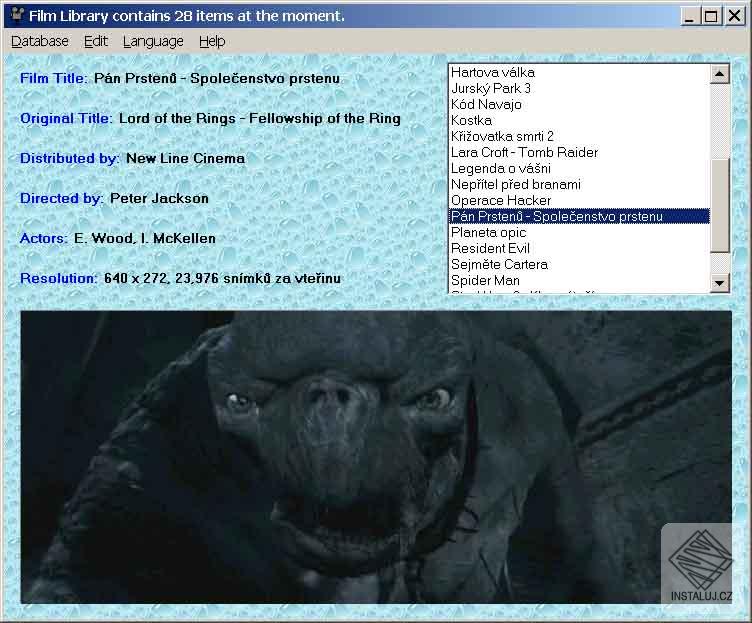The width and height of the screenshot is (752, 623).
Task: Select Lara Croft - Tomb Raider entry
Action: (579, 153)
